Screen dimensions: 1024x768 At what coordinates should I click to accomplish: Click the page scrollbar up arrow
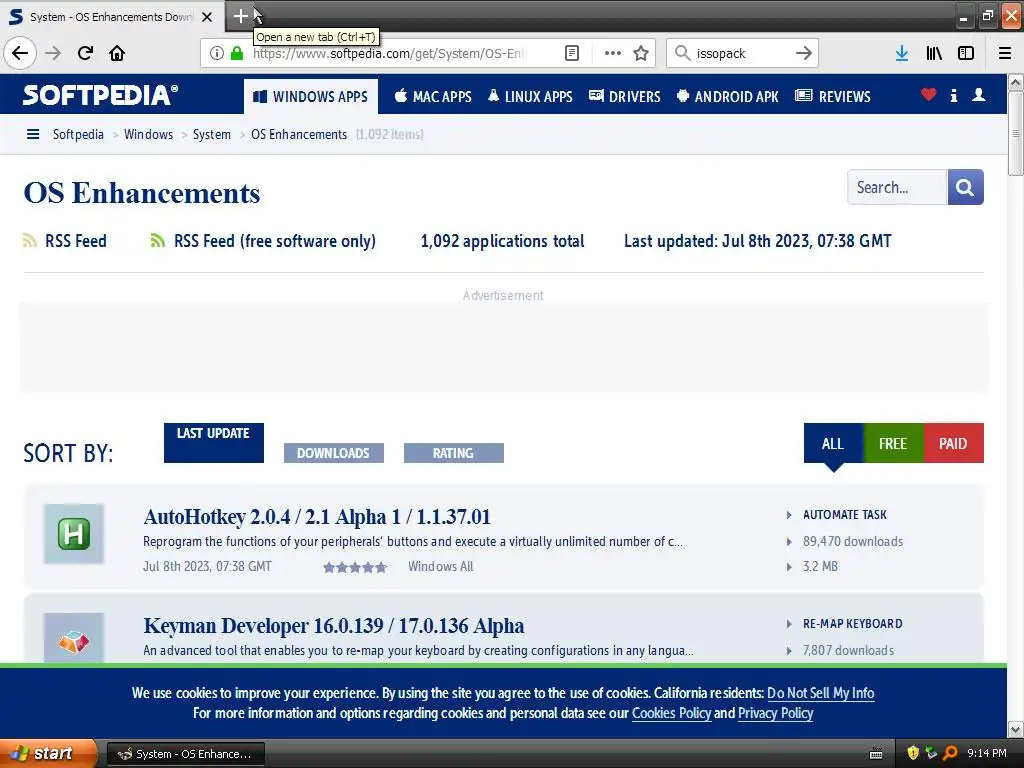click(1016, 82)
